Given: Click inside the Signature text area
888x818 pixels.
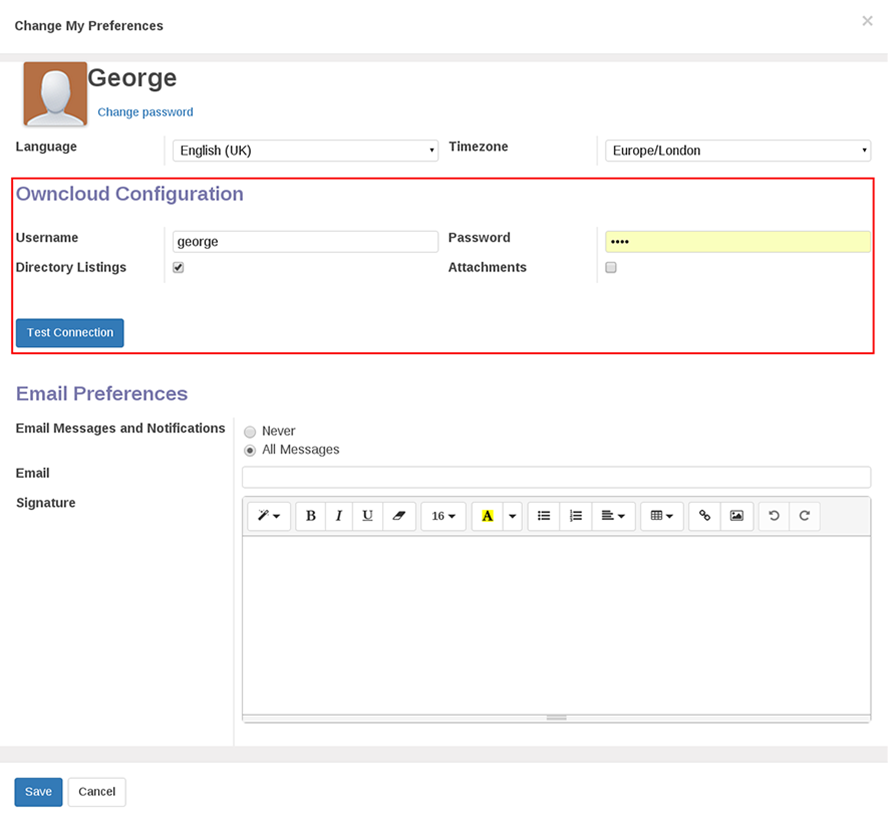Looking at the screenshot, I should 556,625.
